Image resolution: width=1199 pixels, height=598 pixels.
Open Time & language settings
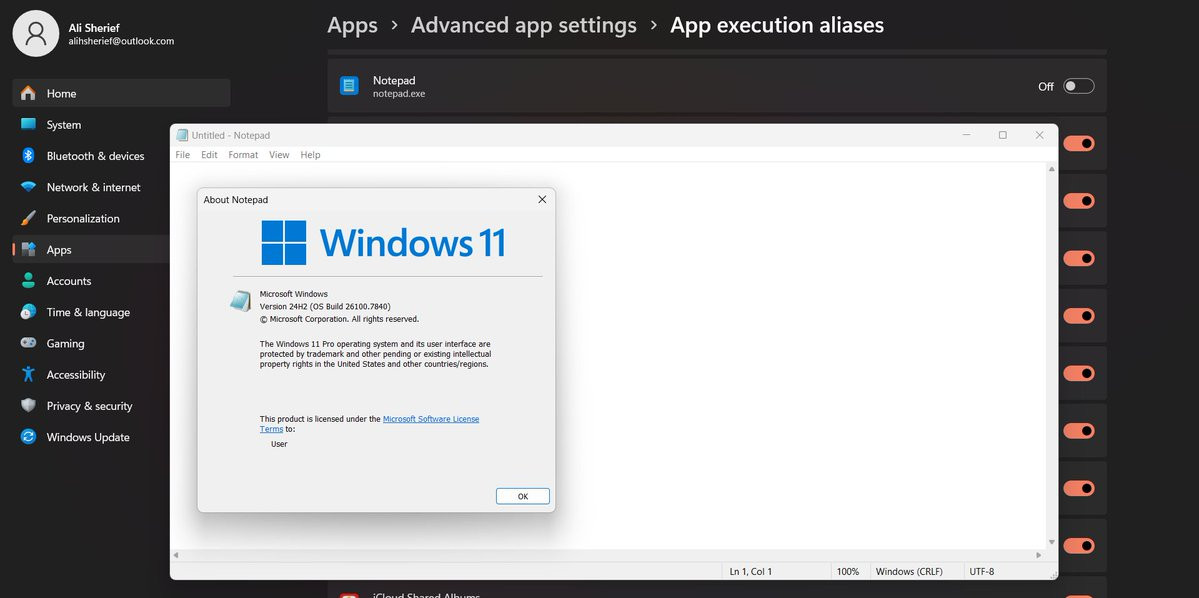pos(90,313)
